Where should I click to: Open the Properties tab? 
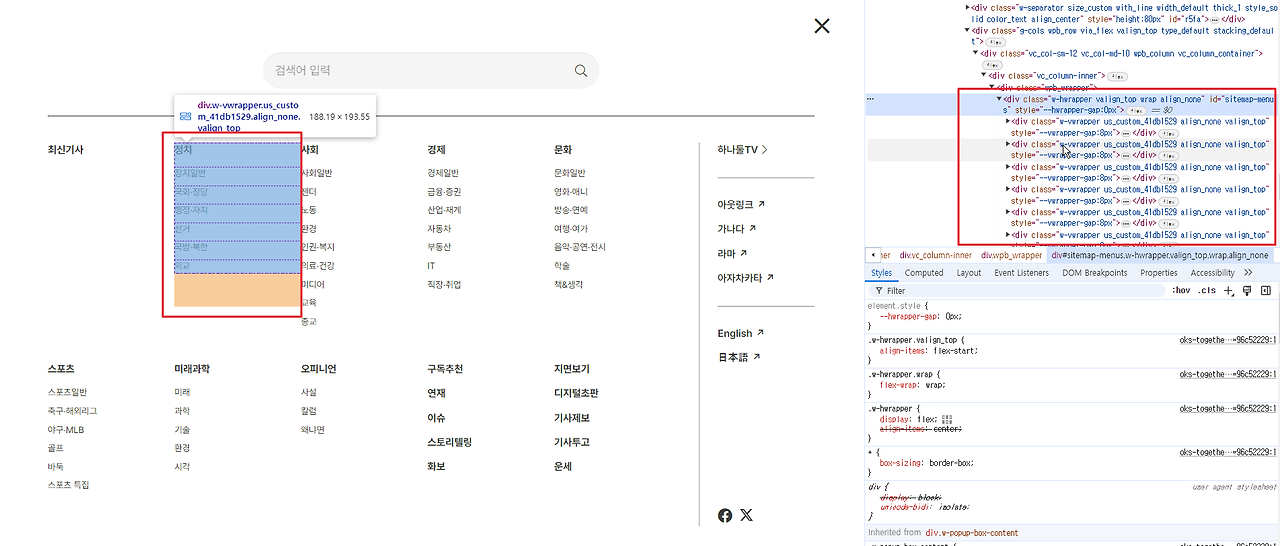pos(1159,273)
